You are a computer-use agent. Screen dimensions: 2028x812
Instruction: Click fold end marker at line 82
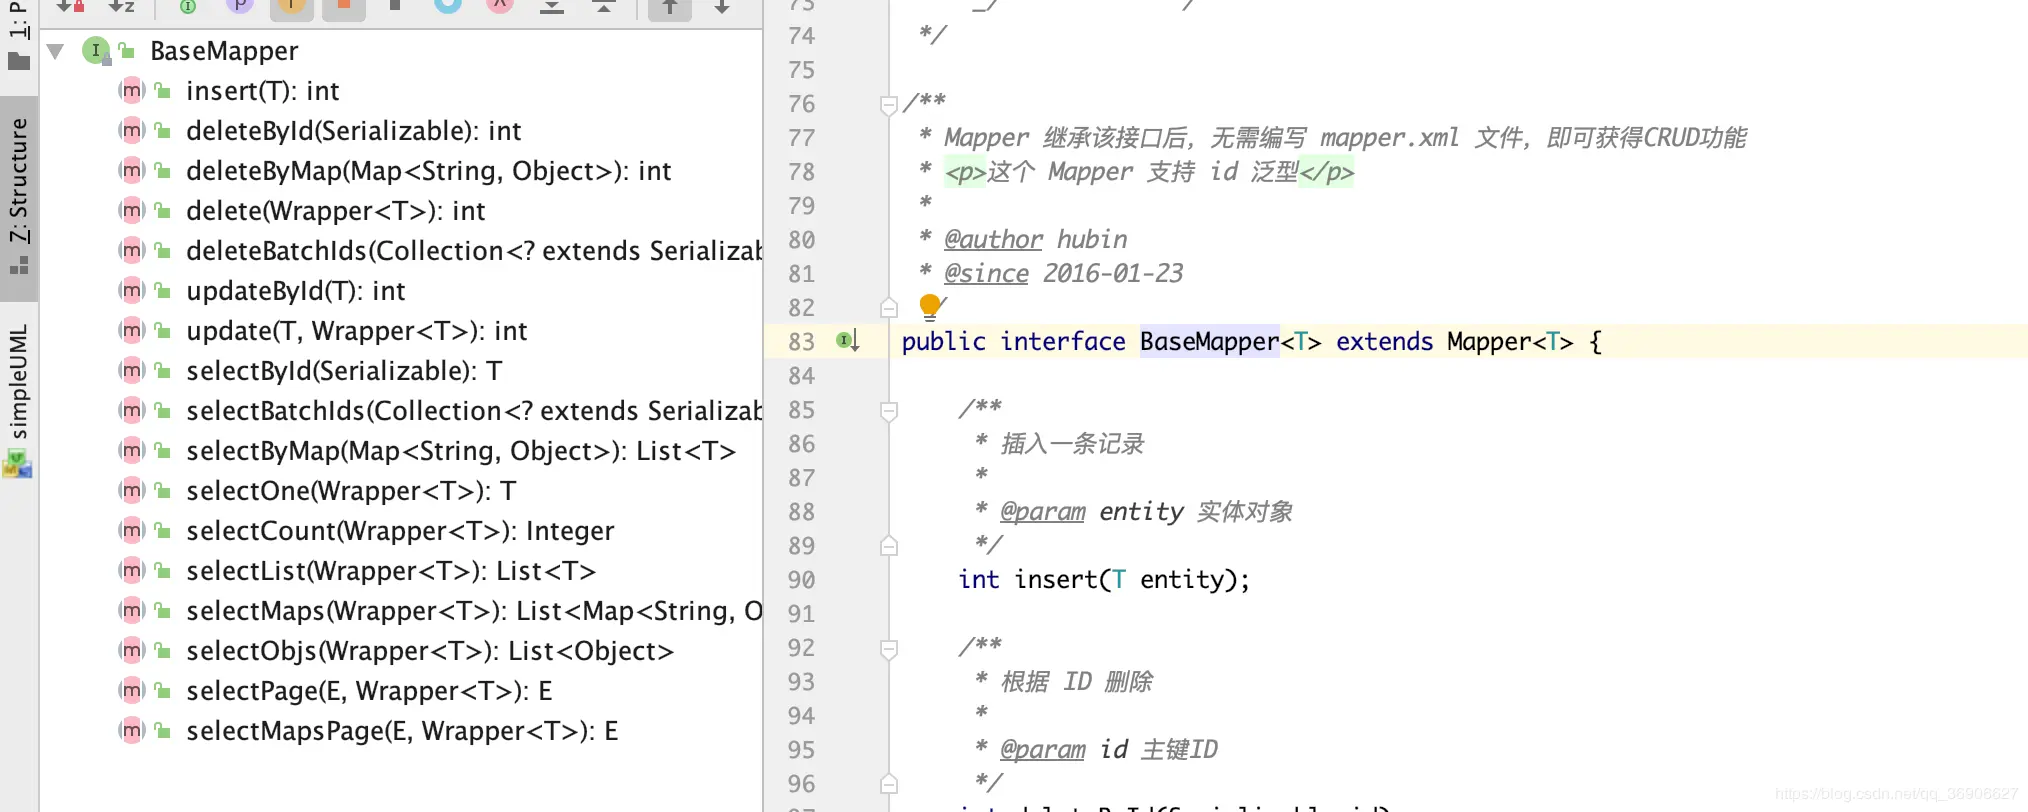coord(888,308)
